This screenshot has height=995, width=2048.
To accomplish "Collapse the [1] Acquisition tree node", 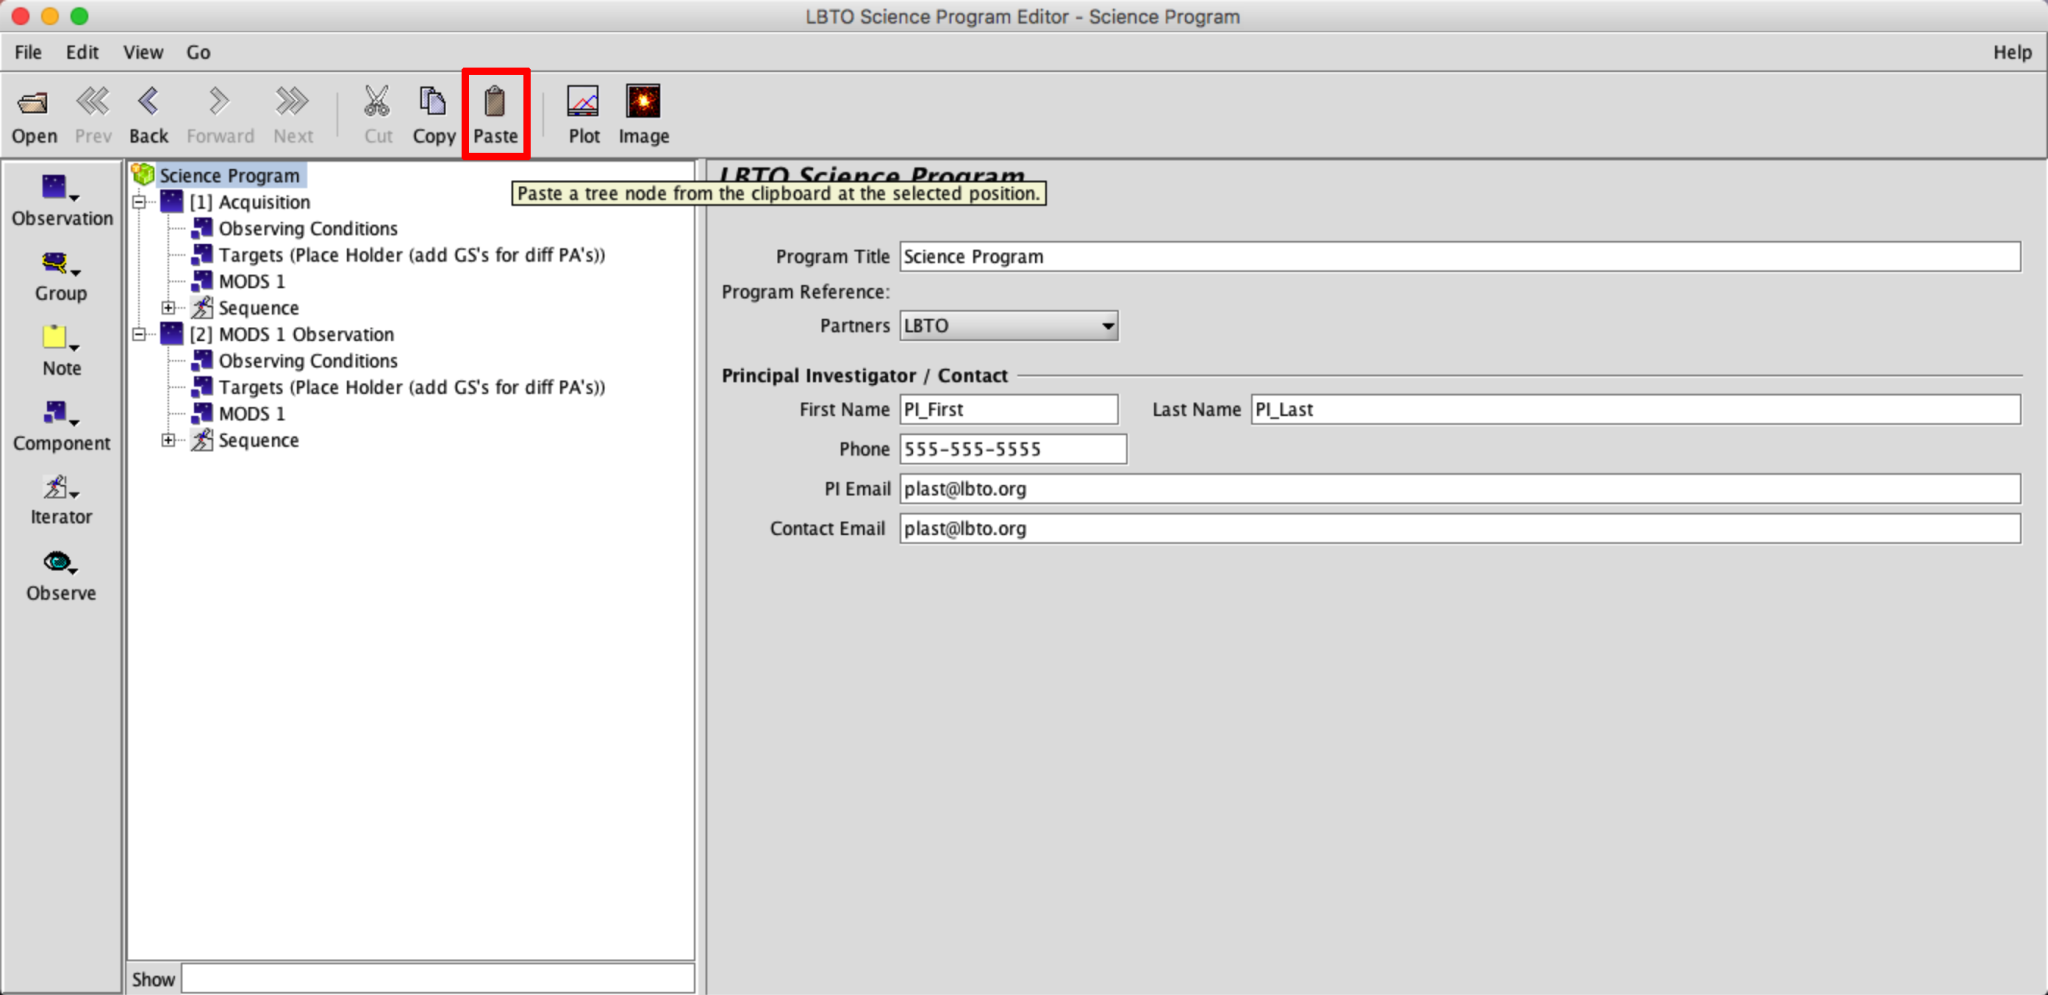I will pos(139,202).
